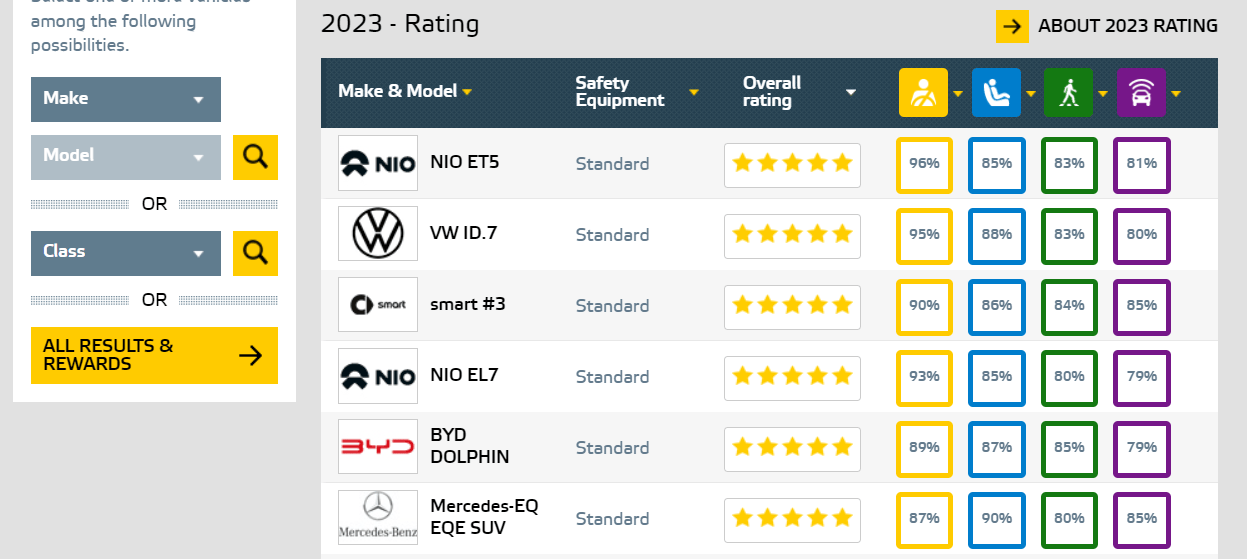Screen dimensions: 1247x559
Task: Click the BYD logo thumbnail
Action: (x=378, y=447)
